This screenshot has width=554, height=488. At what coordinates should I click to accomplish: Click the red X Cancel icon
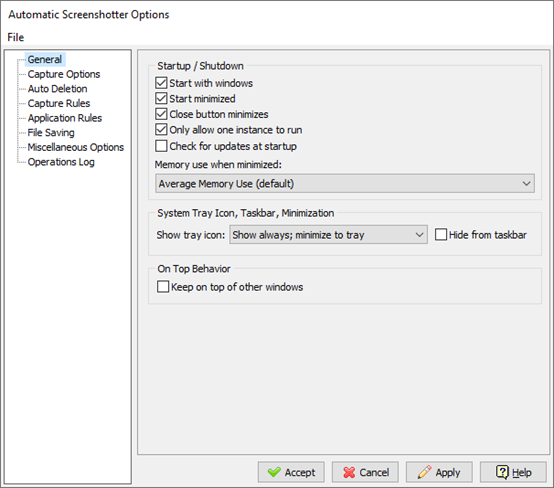pyautogui.click(x=349, y=472)
